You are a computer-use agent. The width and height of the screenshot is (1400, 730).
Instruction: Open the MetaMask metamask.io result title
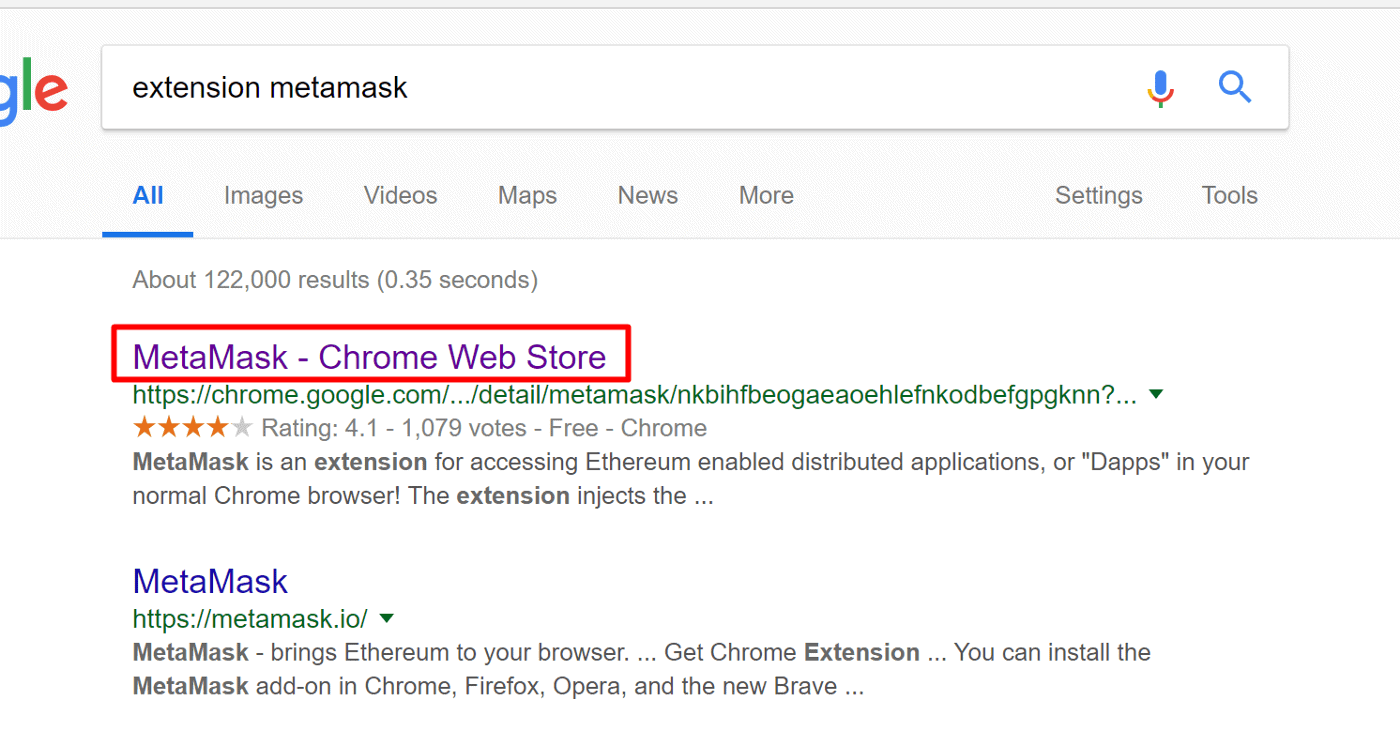(210, 581)
